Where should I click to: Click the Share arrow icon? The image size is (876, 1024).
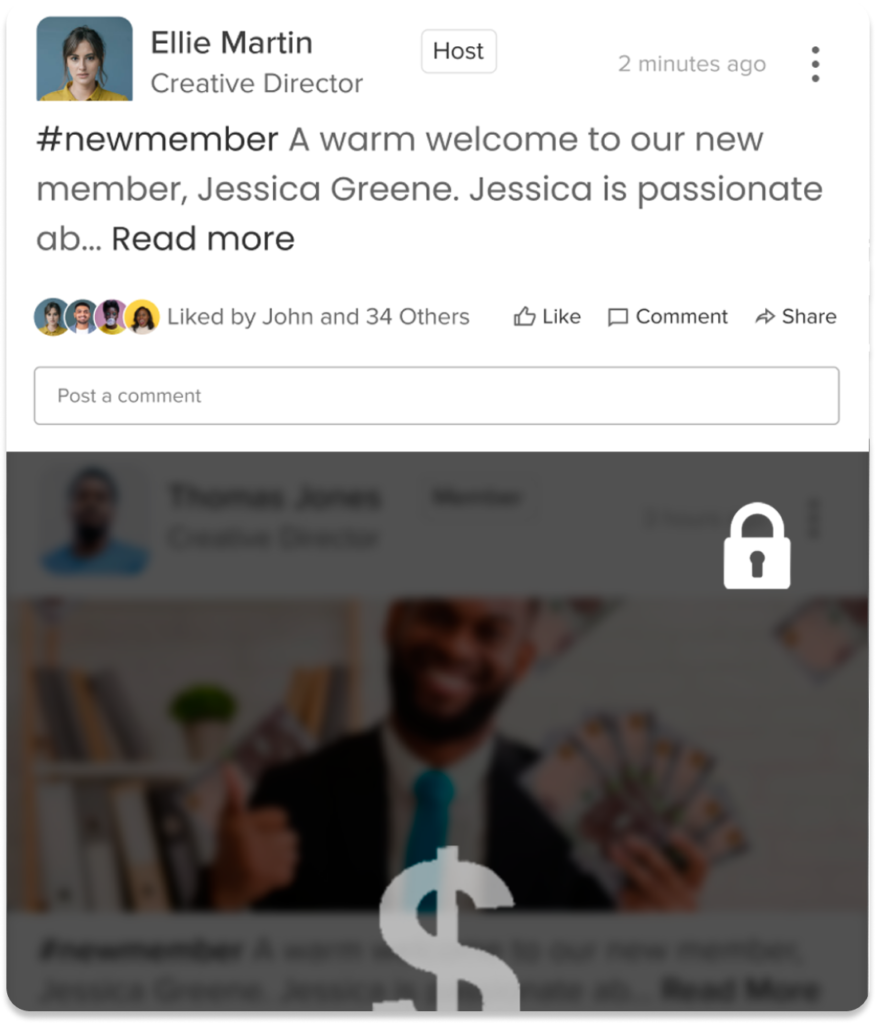coord(765,317)
